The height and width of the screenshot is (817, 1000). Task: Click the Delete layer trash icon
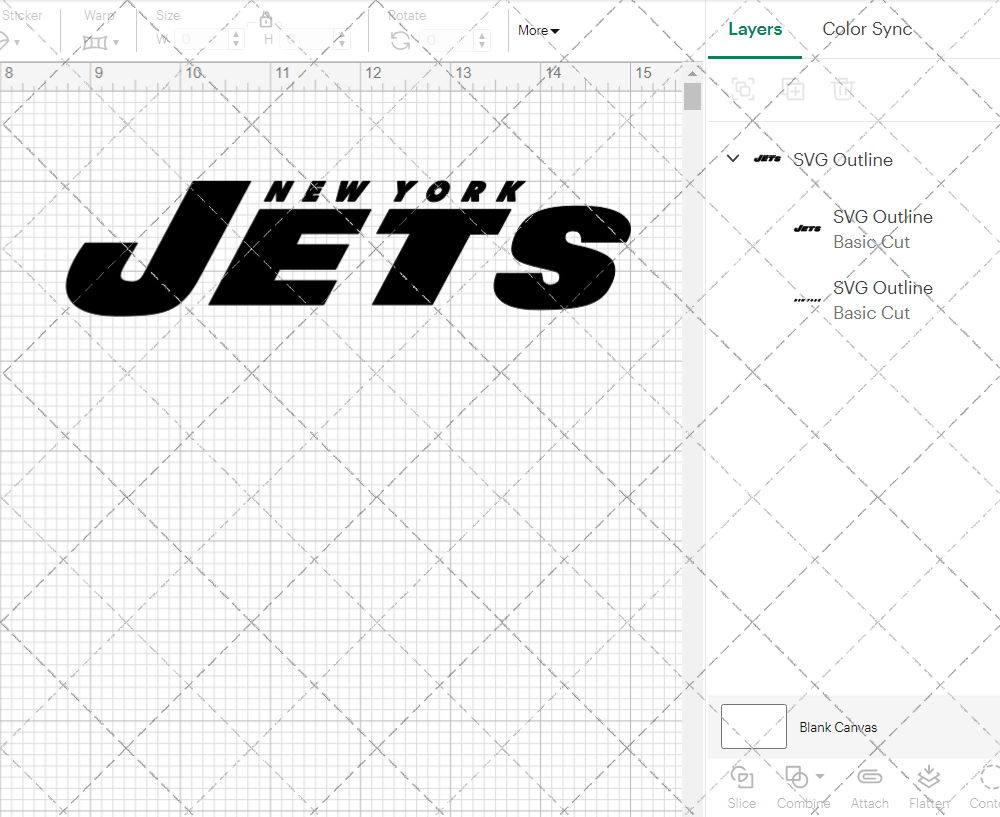coord(843,89)
